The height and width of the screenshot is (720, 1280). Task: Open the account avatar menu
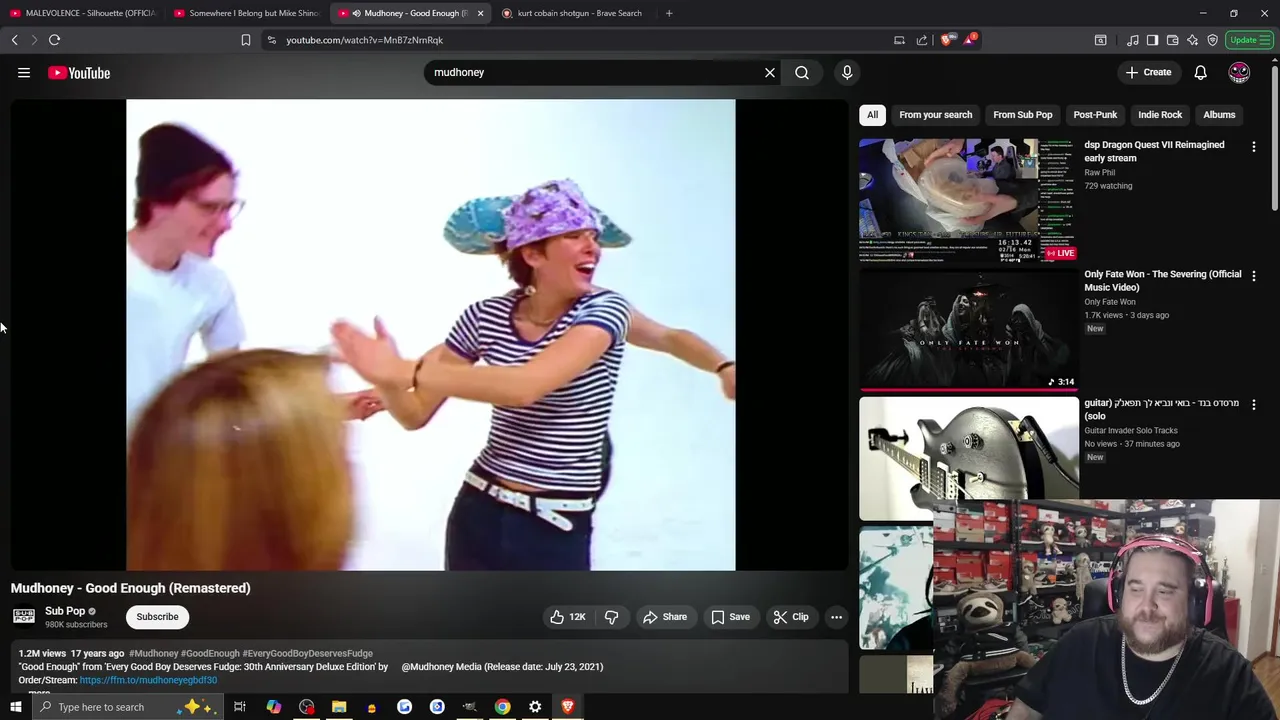click(1239, 72)
